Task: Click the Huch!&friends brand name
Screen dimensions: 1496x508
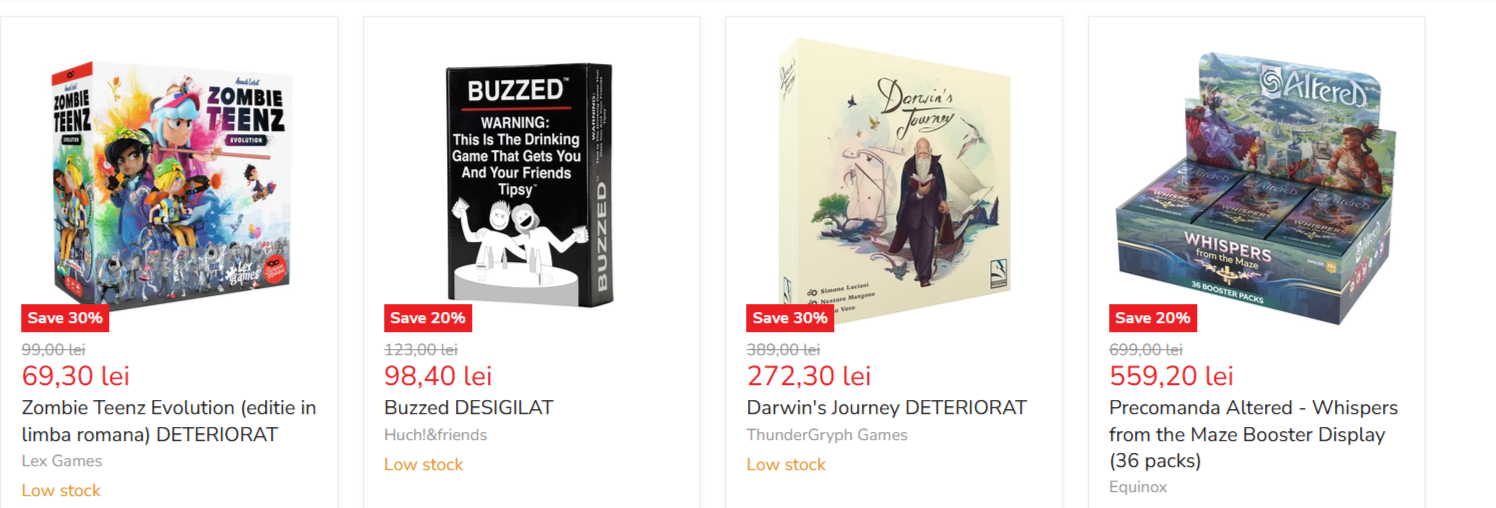Action: click(x=435, y=435)
